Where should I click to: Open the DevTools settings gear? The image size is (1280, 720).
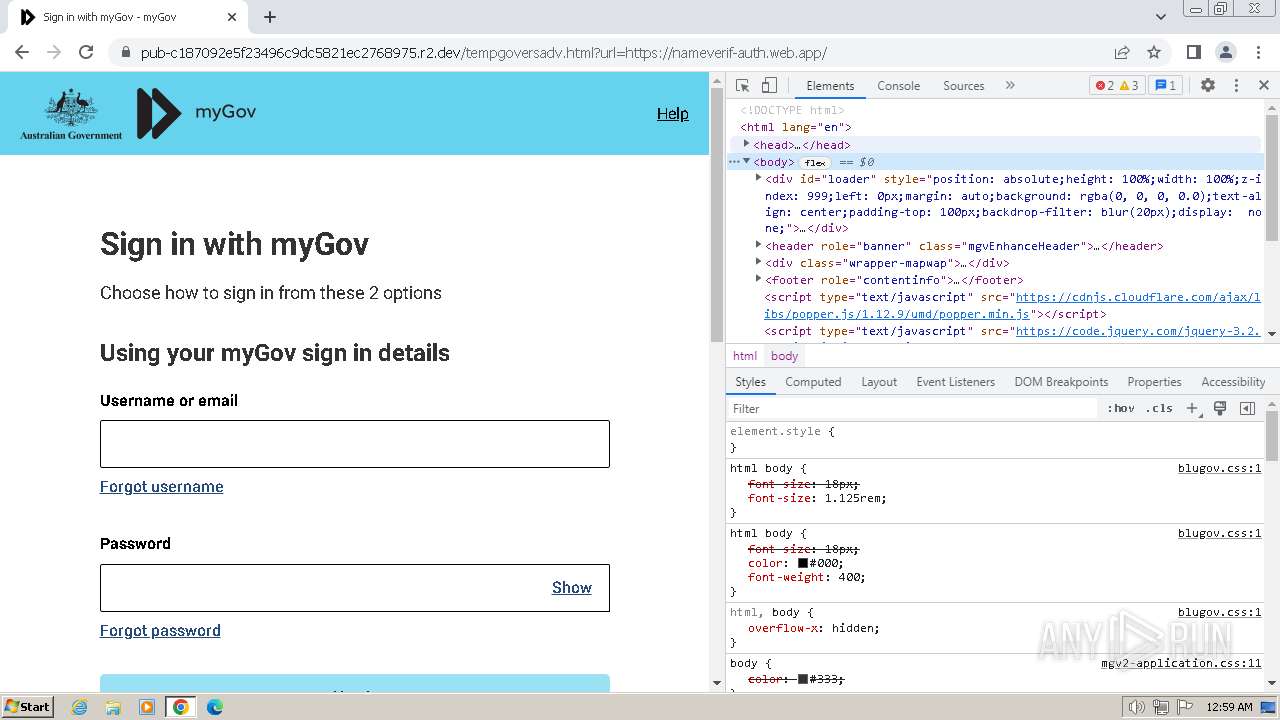1208,86
